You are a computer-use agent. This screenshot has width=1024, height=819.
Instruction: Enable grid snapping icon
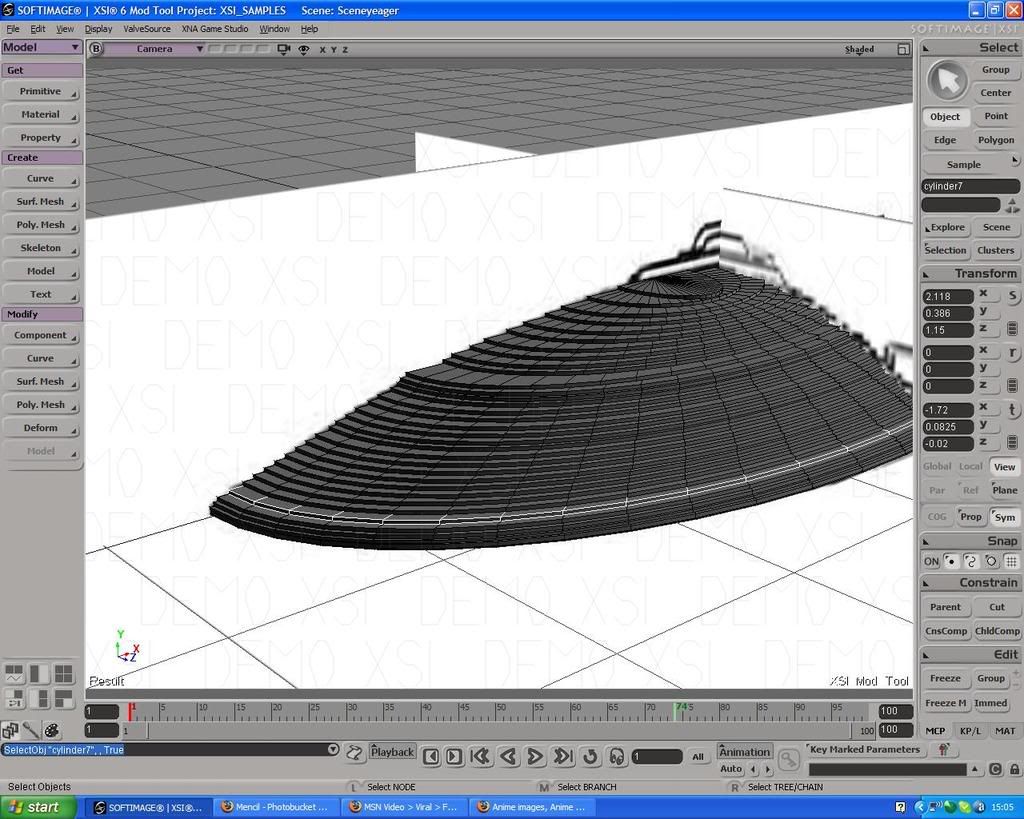pos(1011,561)
